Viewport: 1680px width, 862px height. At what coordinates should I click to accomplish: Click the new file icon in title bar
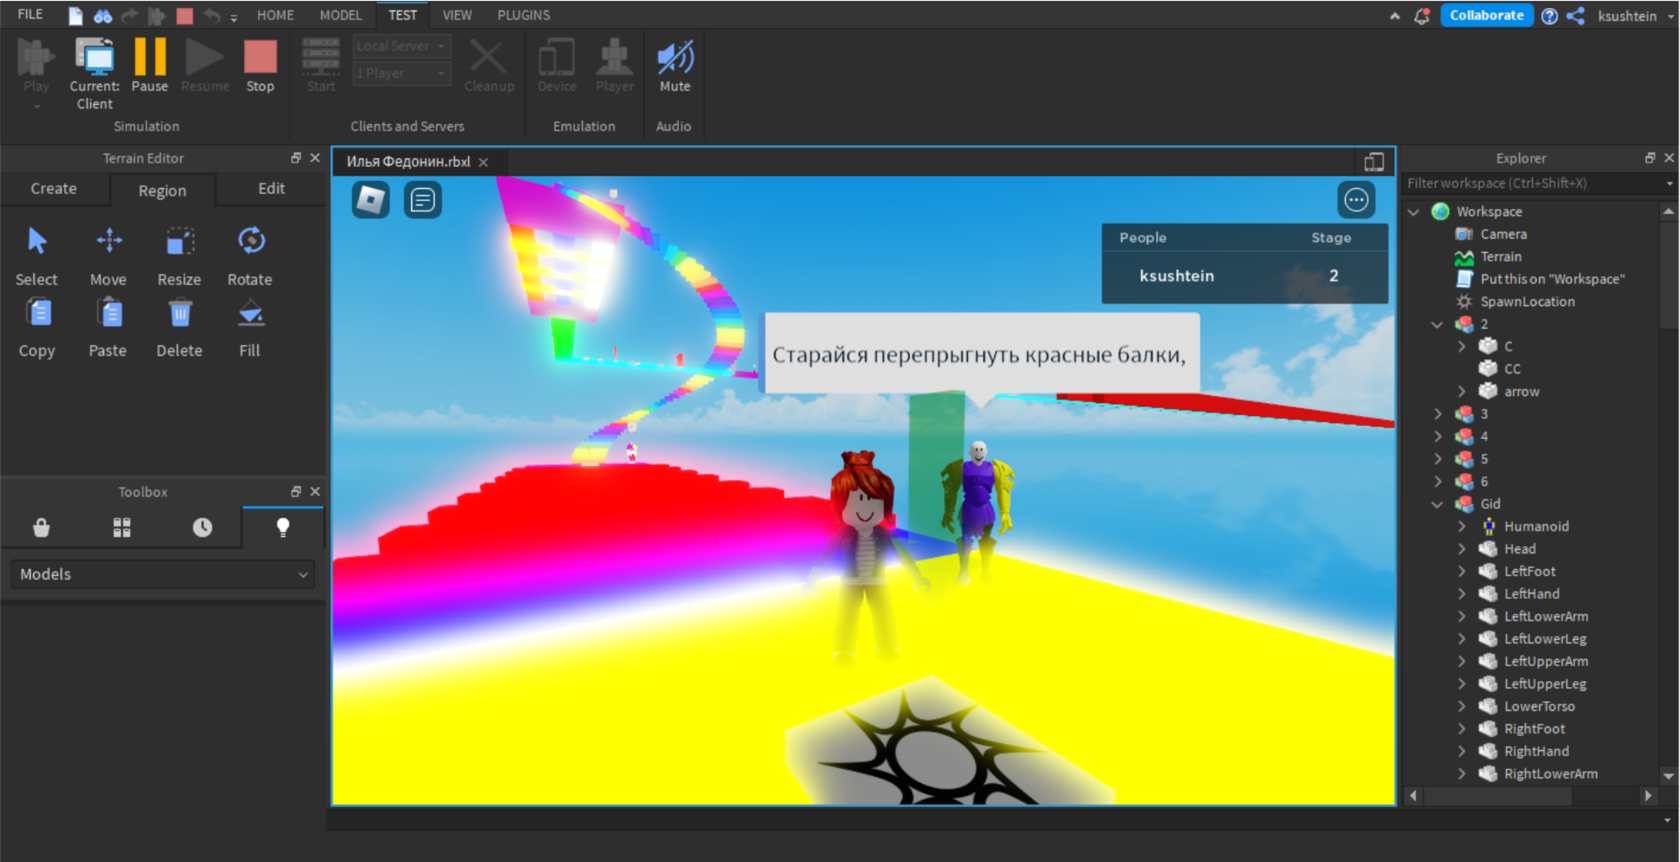click(75, 16)
